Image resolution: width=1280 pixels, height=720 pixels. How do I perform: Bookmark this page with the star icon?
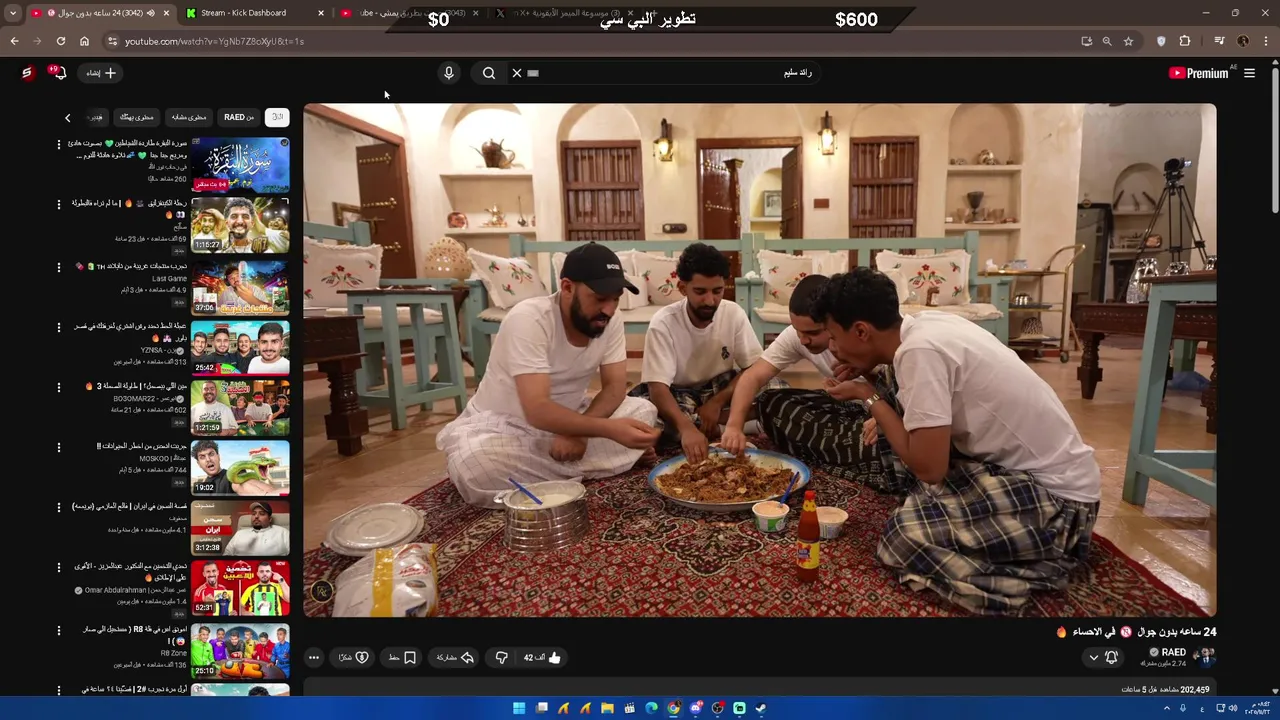(1128, 41)
